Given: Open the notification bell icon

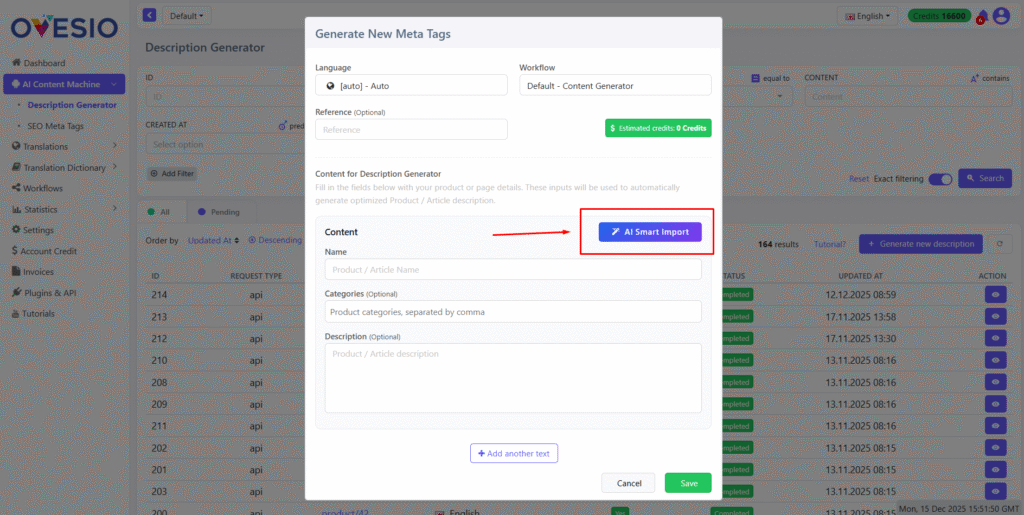Looking at the screenshot, I should point(983,16).
